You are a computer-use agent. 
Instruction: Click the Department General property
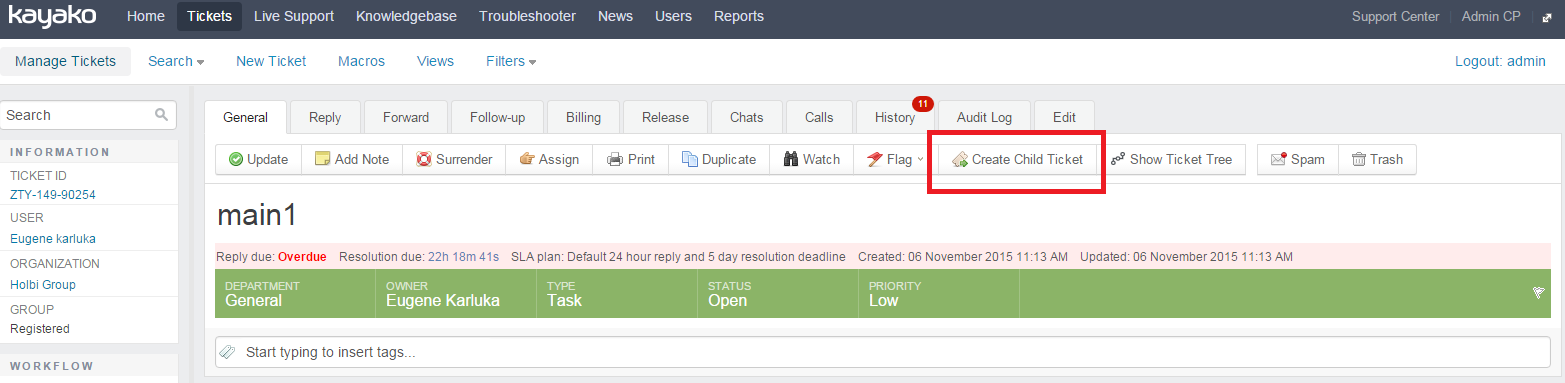[295, 293]
